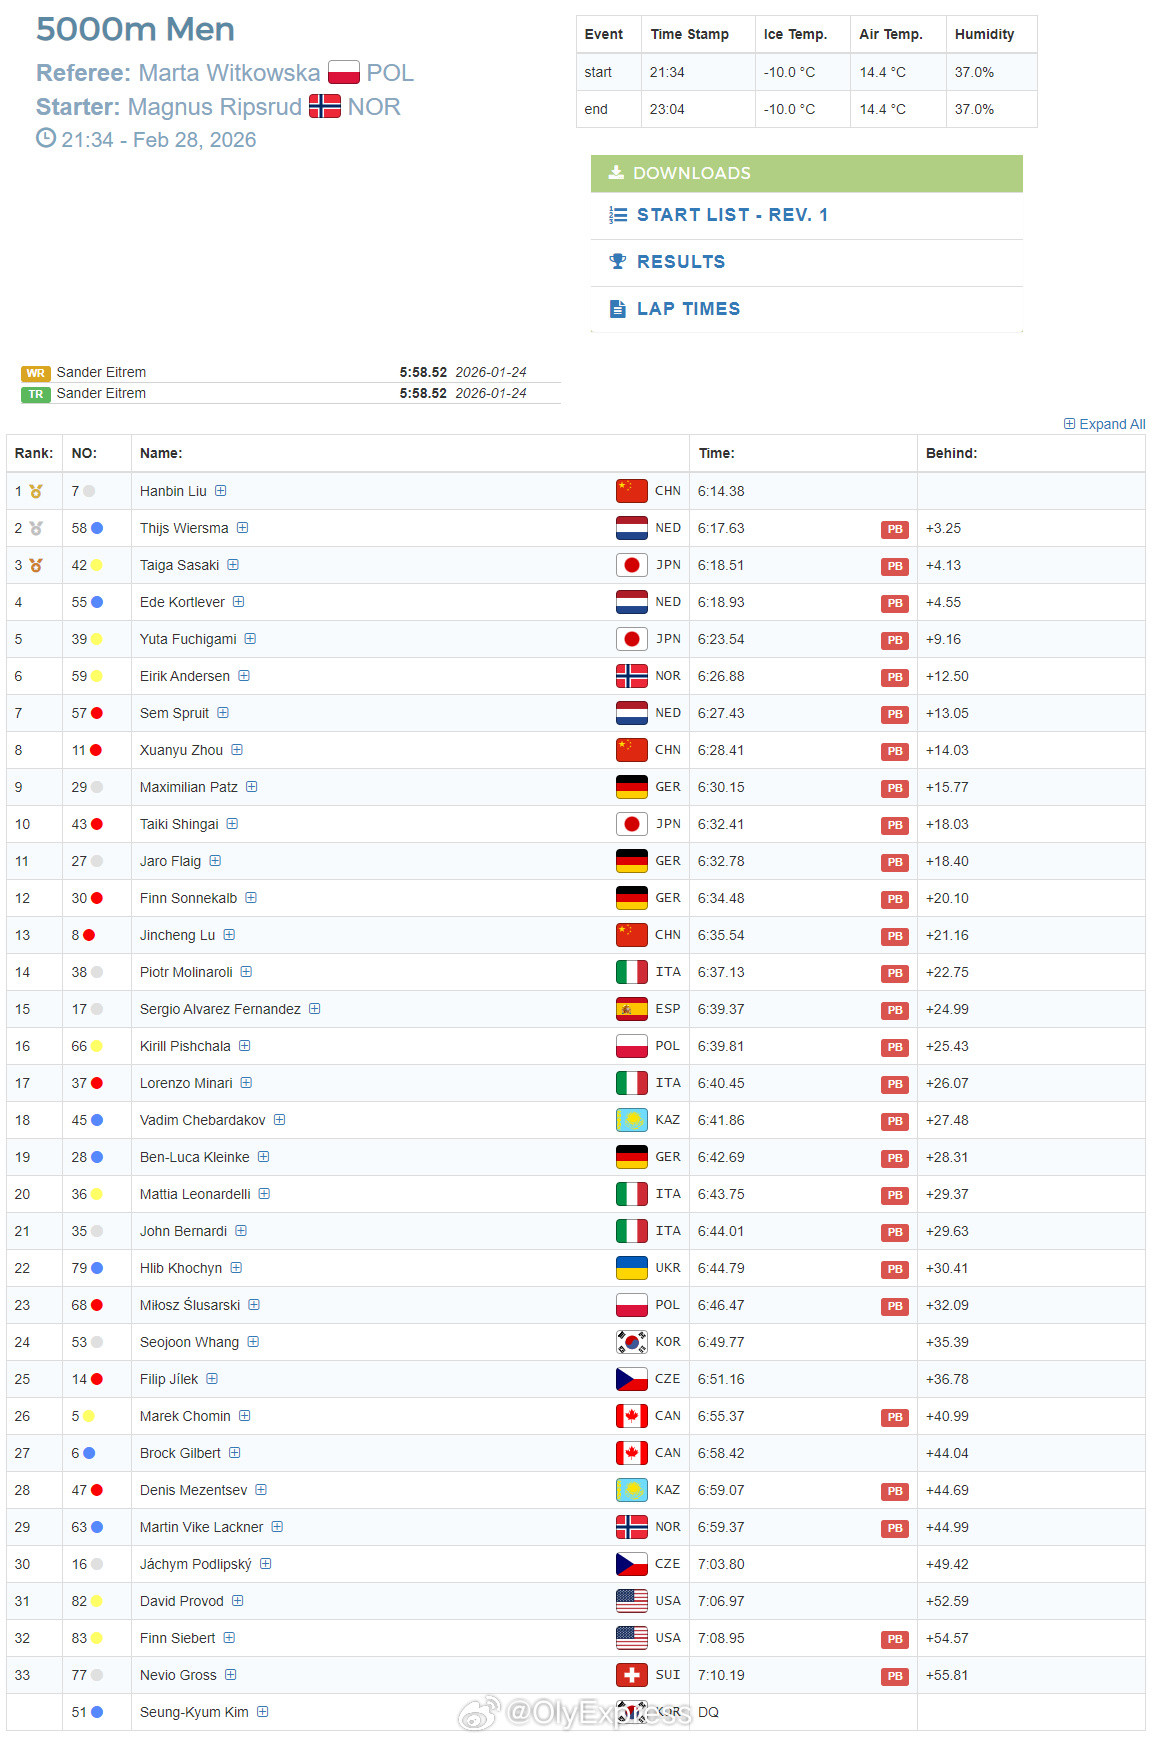Image resolution: width=1153 pixels, height=1743 pixels.
Task: Click the numbered list icon beside Start List
Action: (x=618, y=215)
